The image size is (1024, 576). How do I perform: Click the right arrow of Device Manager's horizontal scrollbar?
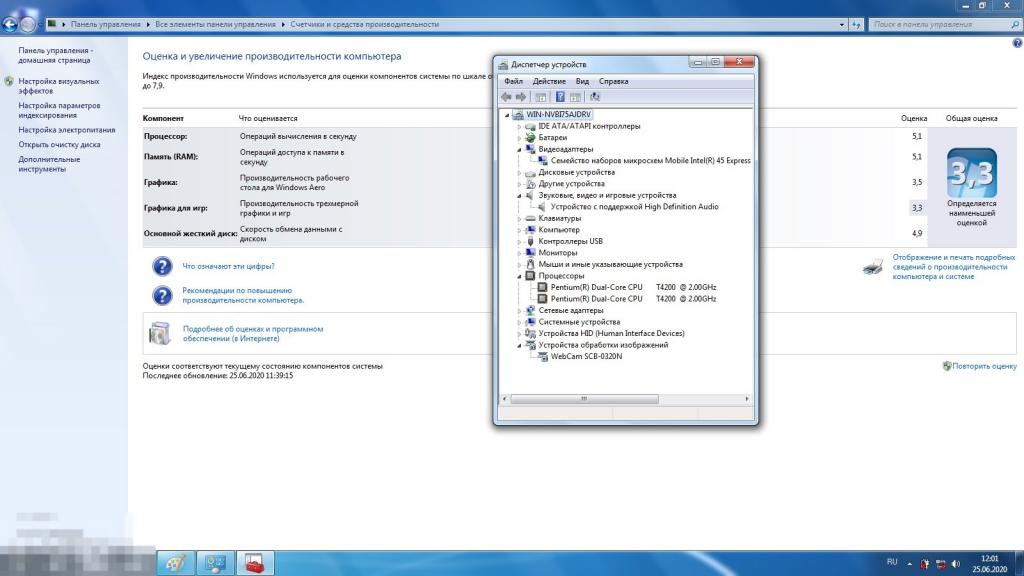pyautogui.click(x=747, y=399)
